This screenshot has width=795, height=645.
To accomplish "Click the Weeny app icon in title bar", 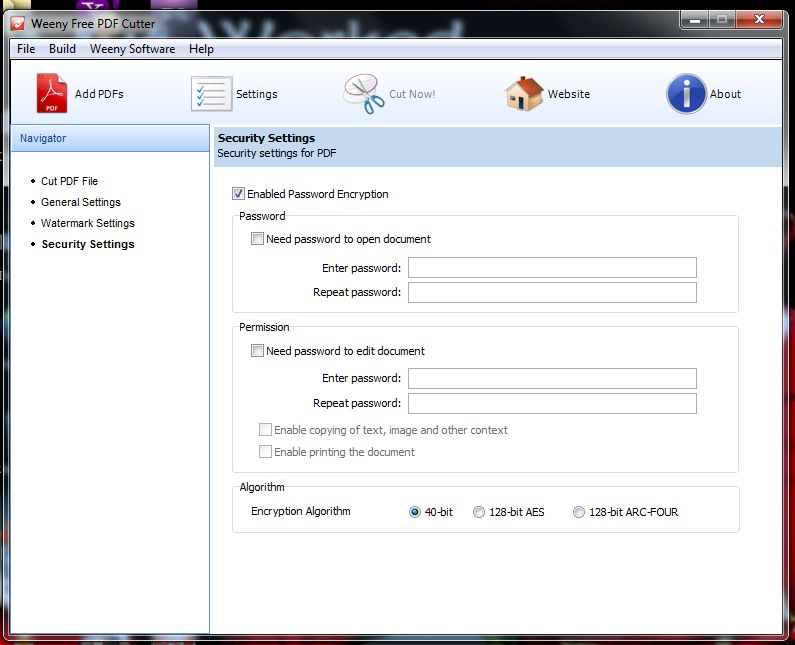I will pos(17,23).
